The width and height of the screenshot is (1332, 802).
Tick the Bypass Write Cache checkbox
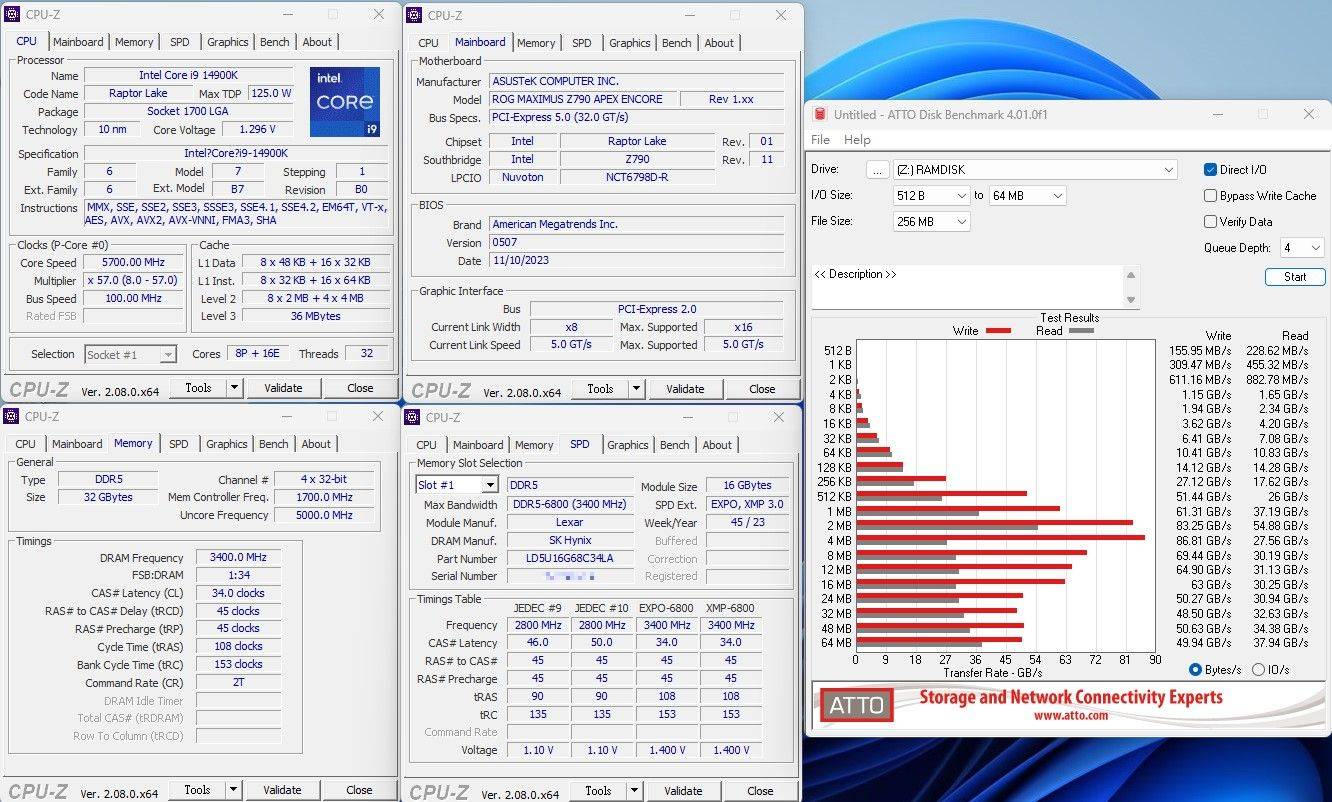coord(1211,196)
